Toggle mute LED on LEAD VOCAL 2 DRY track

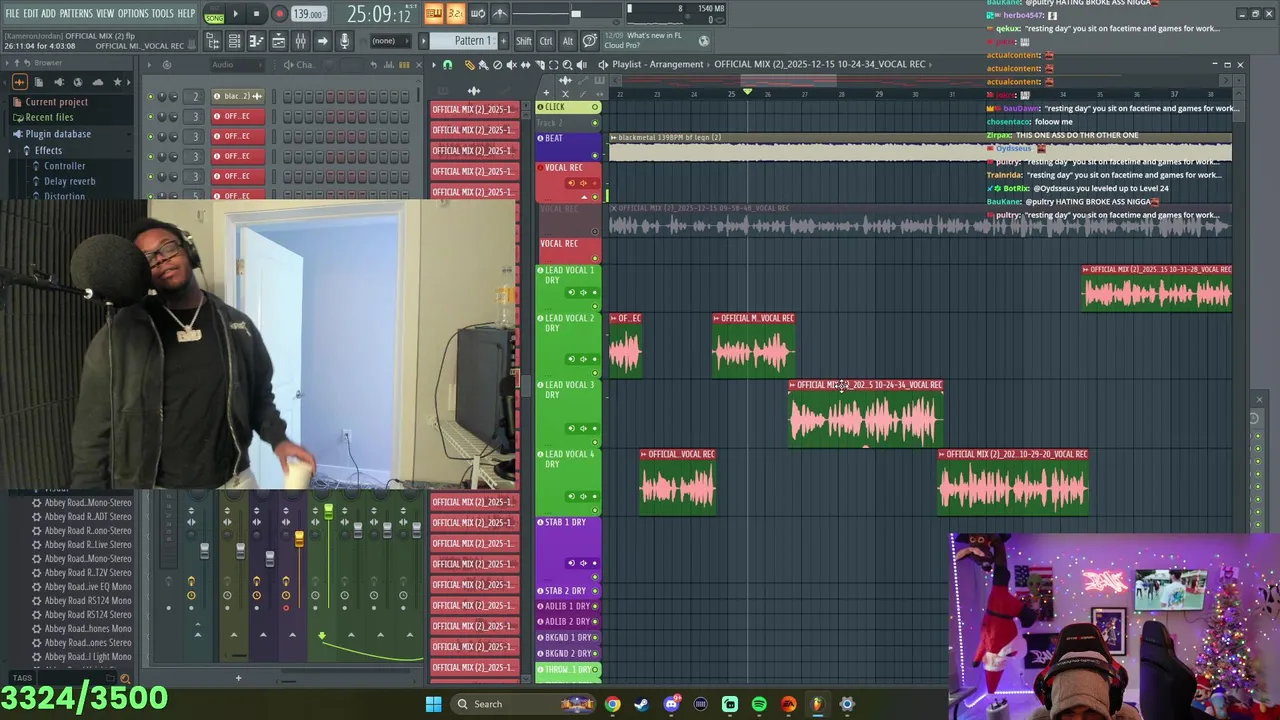click(595, 372)
